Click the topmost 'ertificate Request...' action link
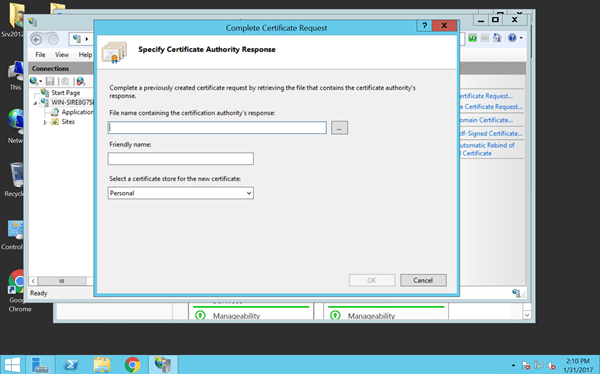Screen dimensions: 600x374 [486, 96]
